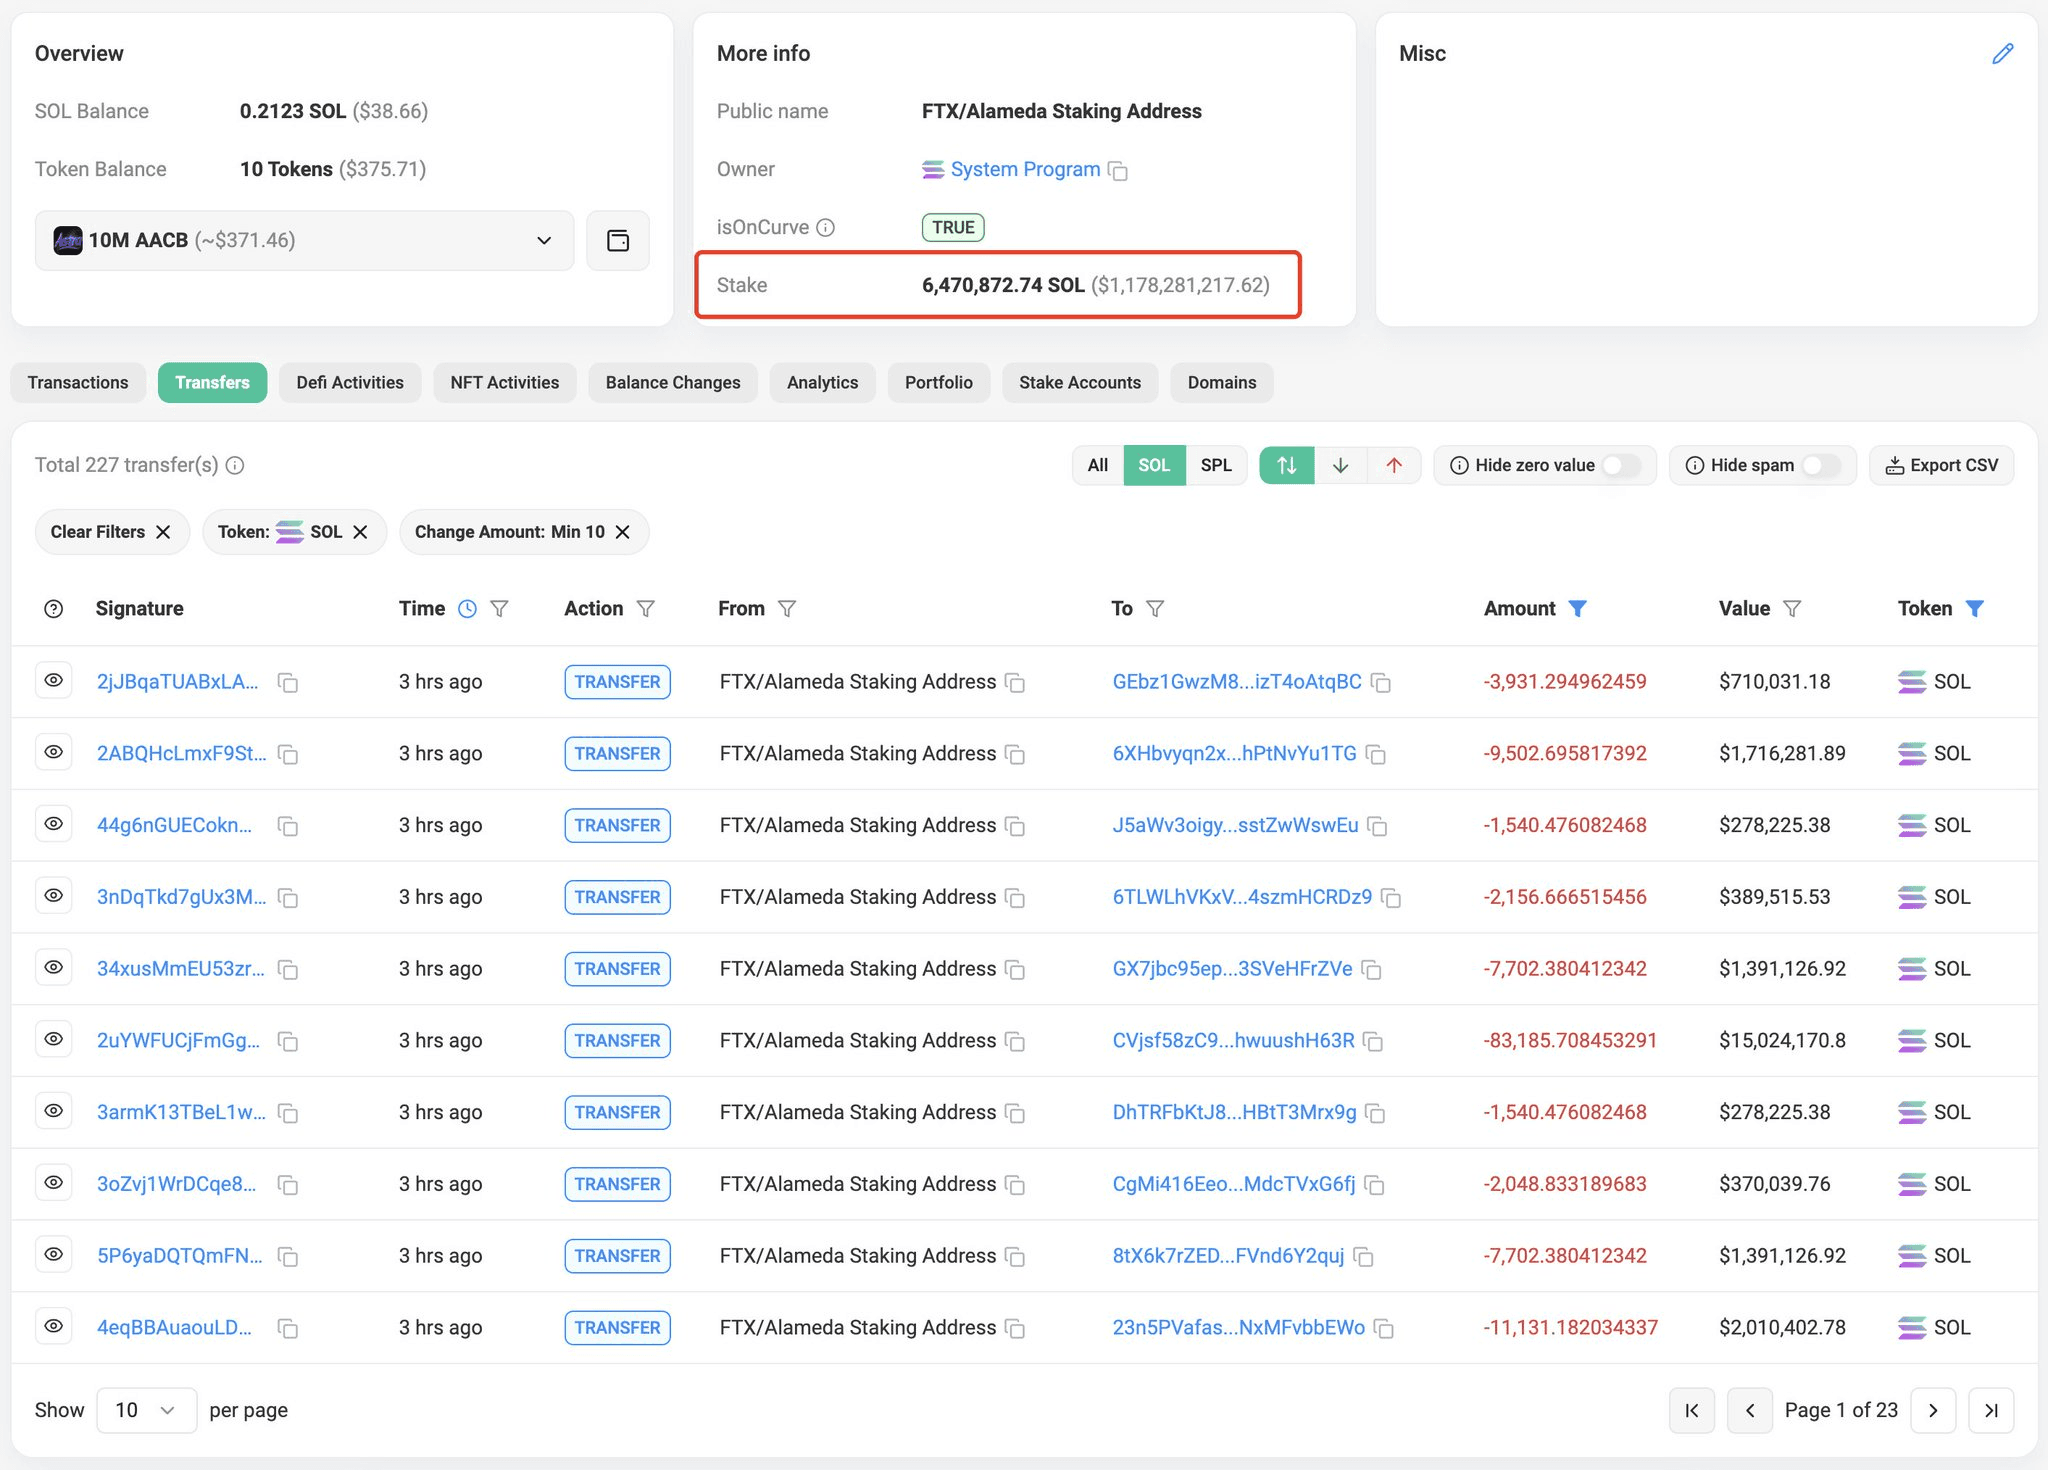This screenshot has height=1470, width=2048.
Task: Select the SOL token filter segment
Action: click(x=1154, y=465)
